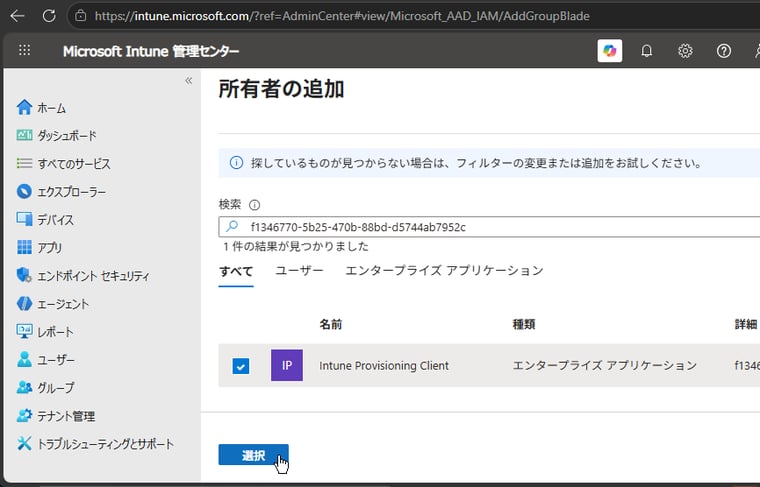
Task: Click the info icon in filter notice
Action: point(236,163)
